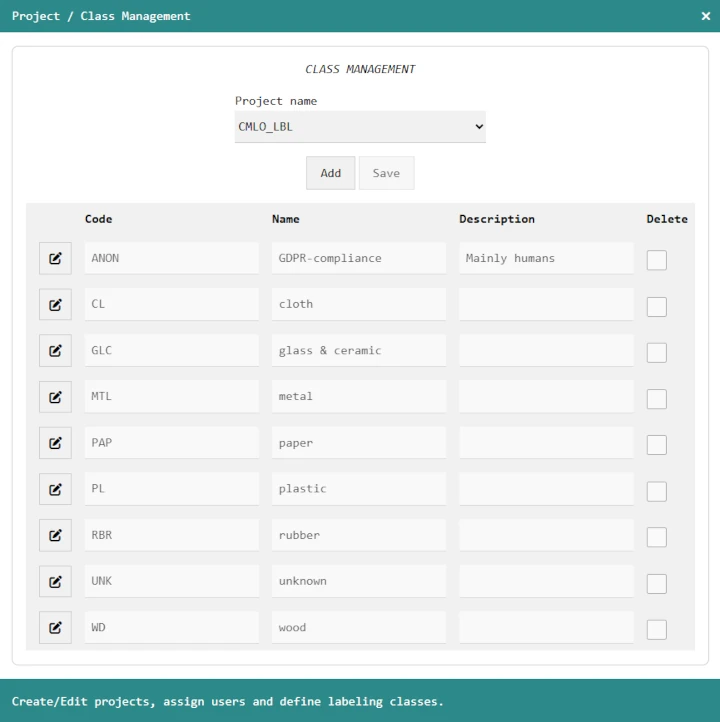The image size is (720, 722).
Task: Click the Add button
Action: click(331, 173)
